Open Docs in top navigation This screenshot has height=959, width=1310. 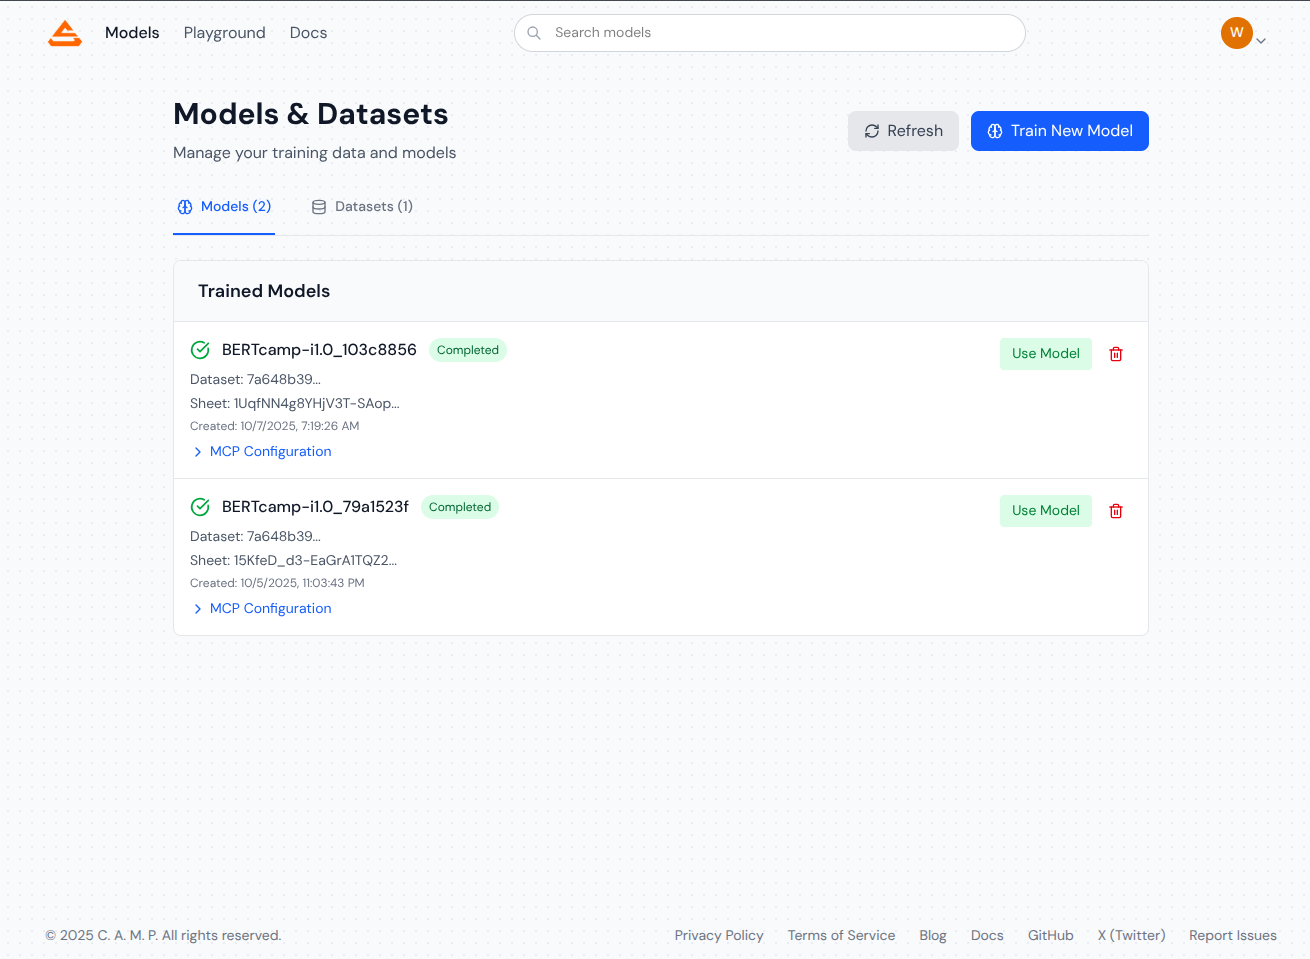tap(308, 33)
